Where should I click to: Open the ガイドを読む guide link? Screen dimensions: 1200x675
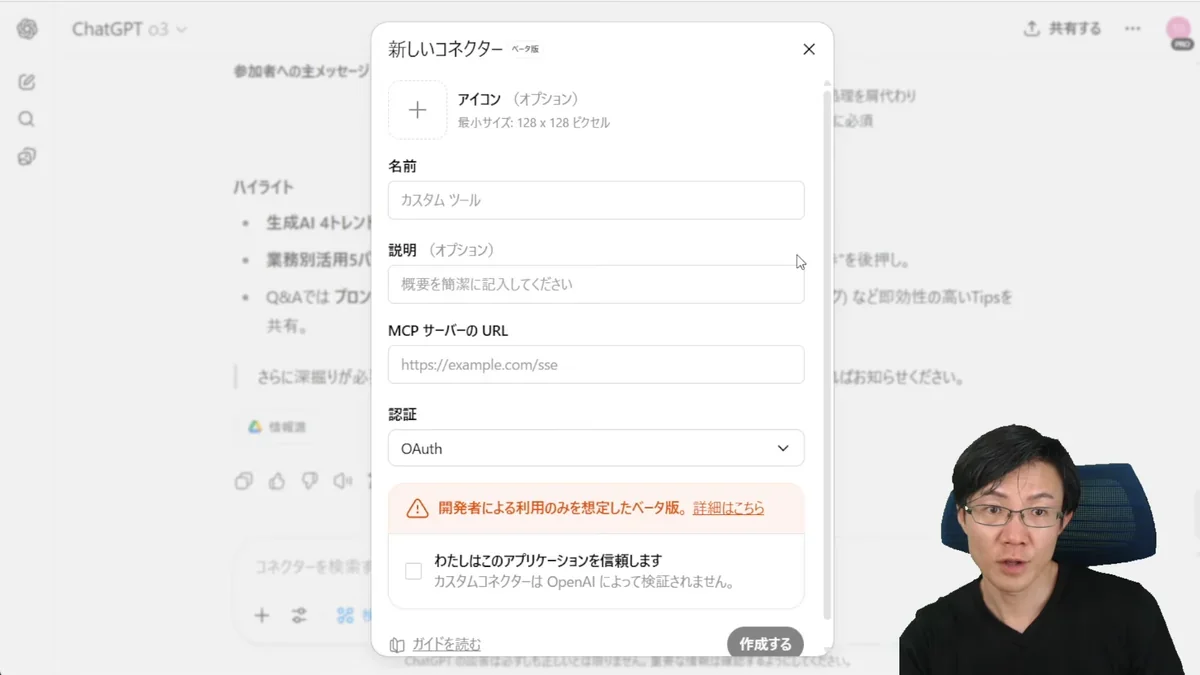point(436,644)
